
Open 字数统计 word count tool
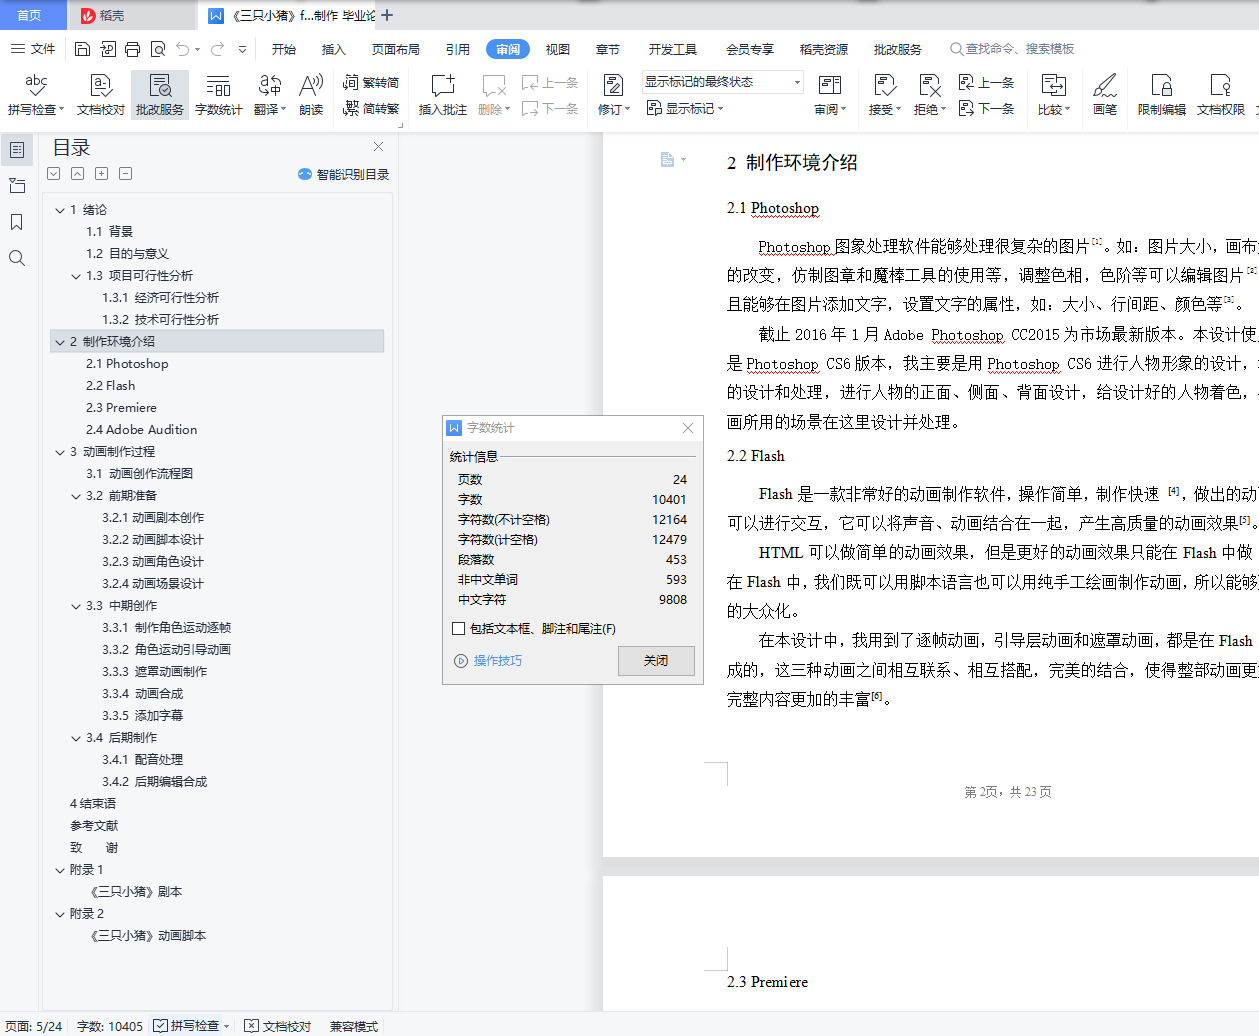coord(218,95)
